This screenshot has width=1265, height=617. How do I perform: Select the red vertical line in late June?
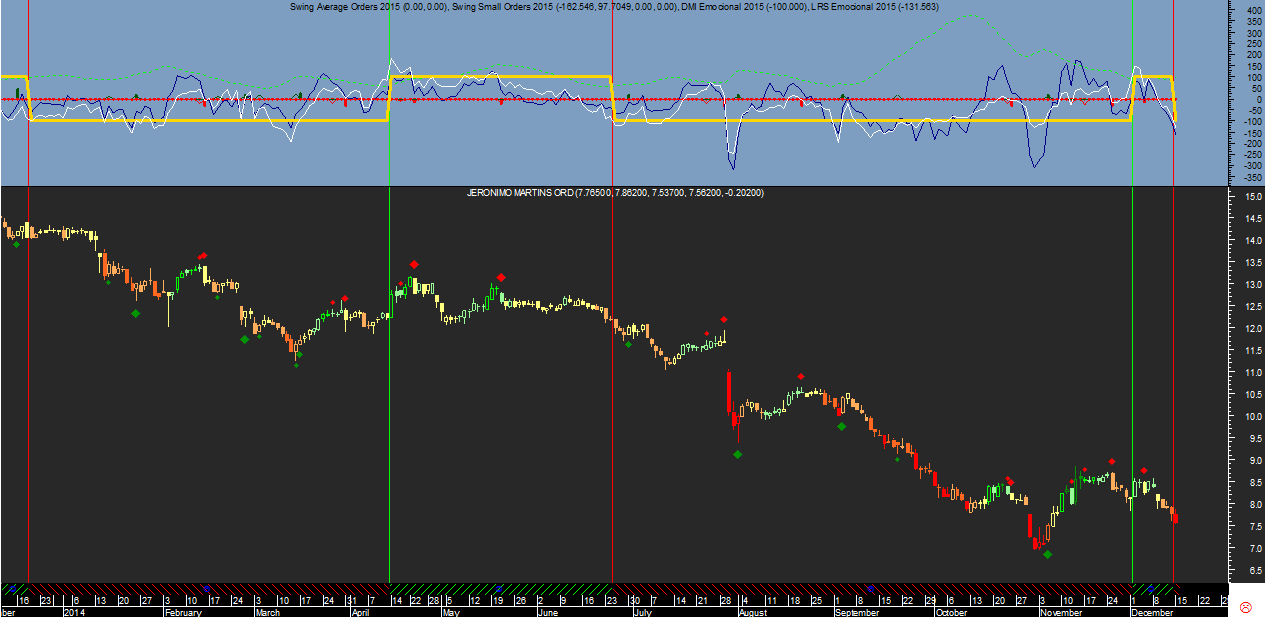point(612,300)
